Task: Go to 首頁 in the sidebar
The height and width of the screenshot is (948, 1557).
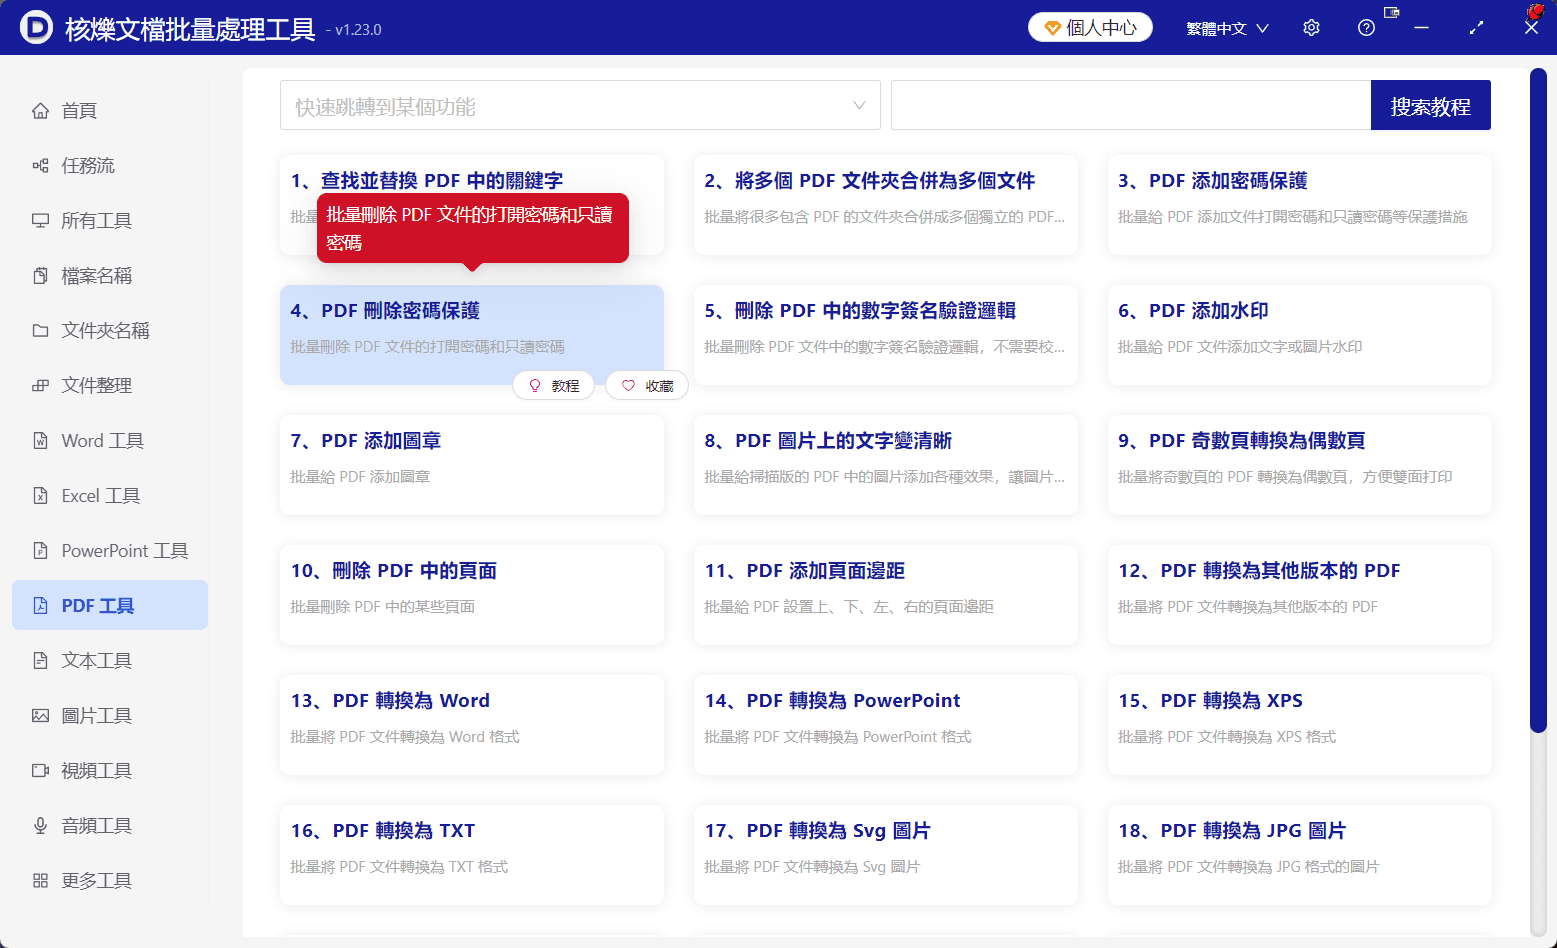Action: point(110,110)
